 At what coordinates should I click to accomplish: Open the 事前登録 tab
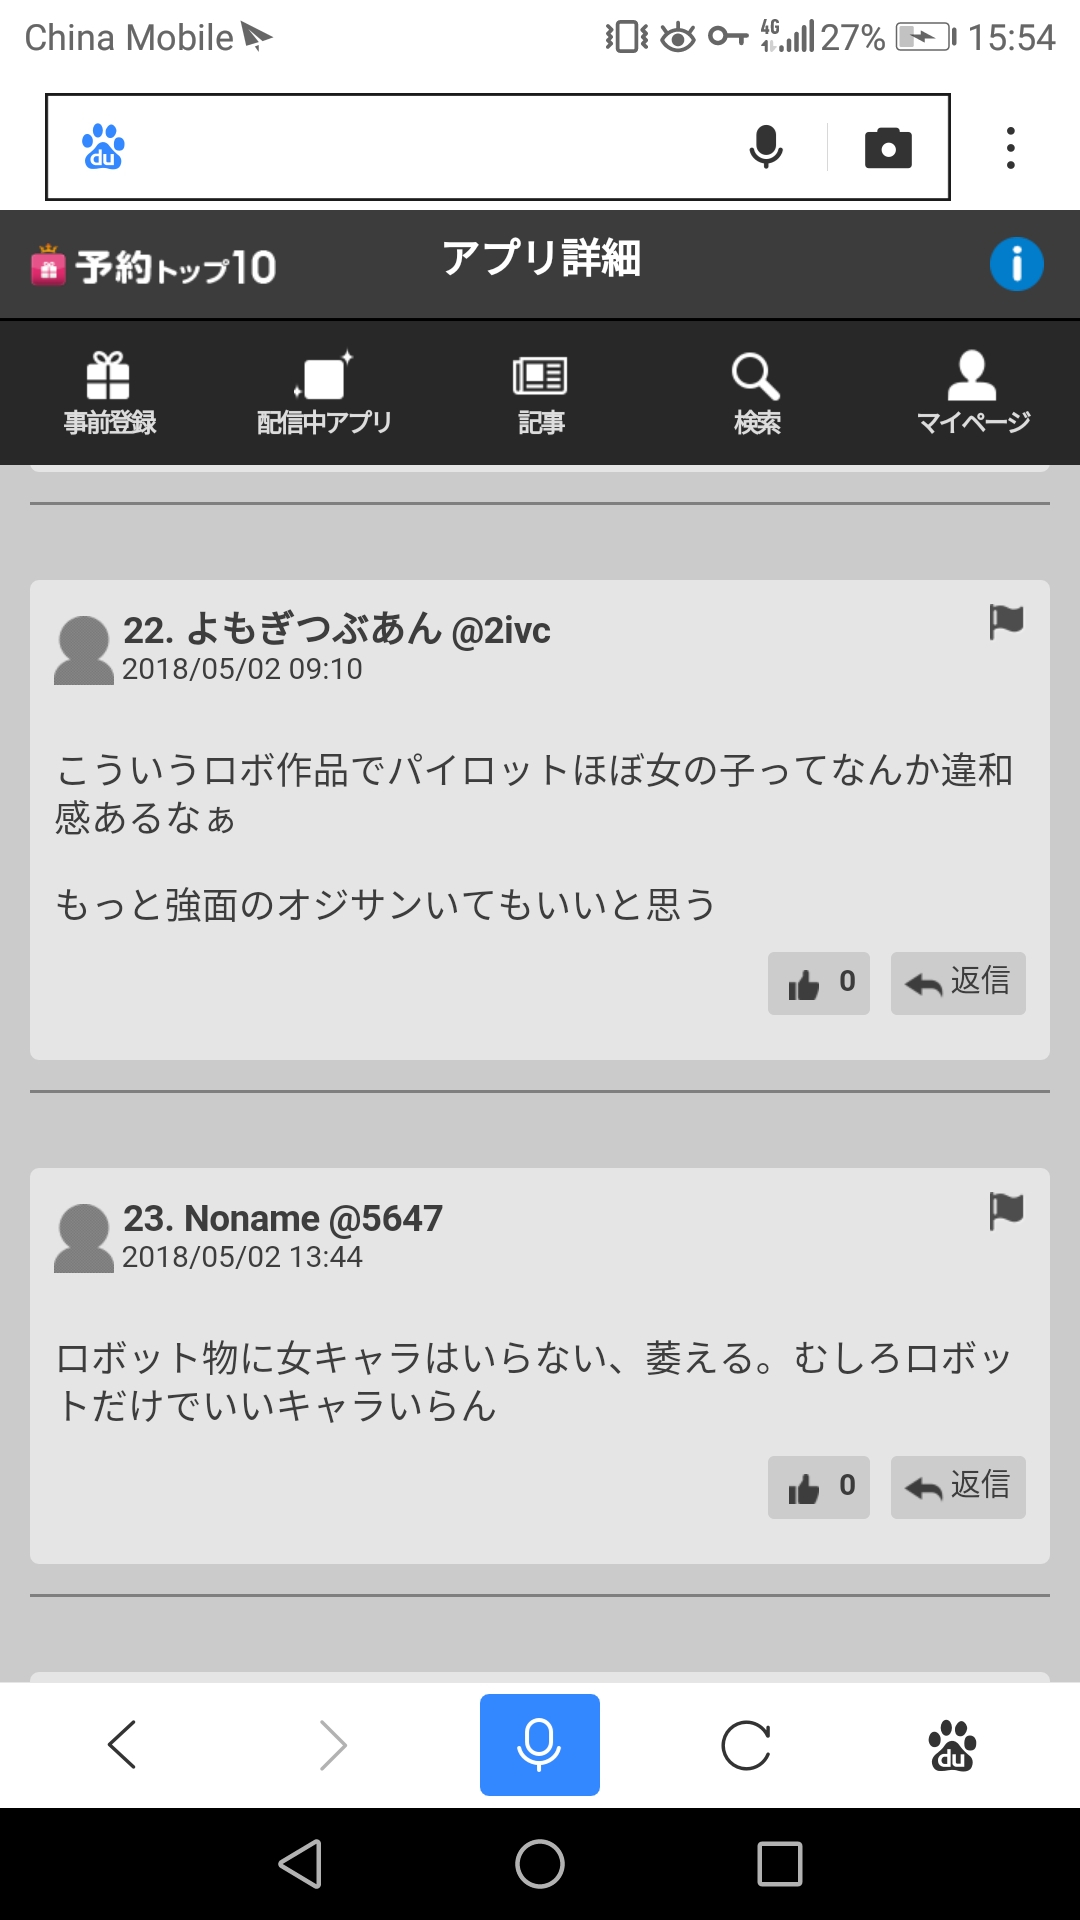109,393
